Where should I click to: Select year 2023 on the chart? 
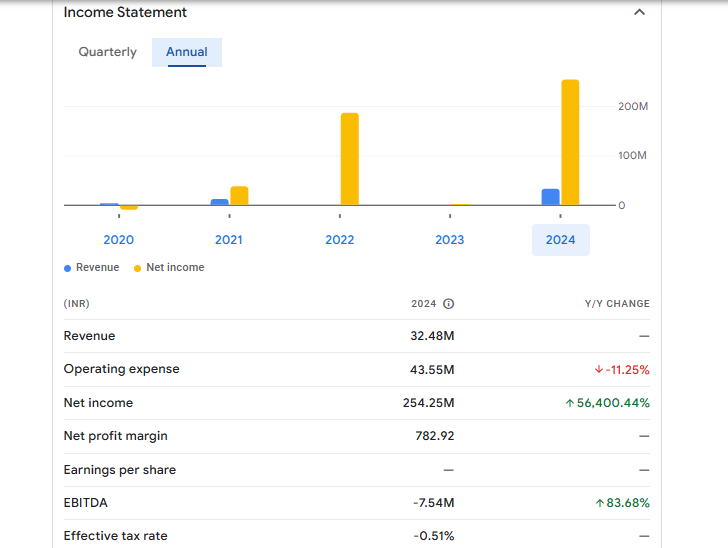(x=450, y=240)
